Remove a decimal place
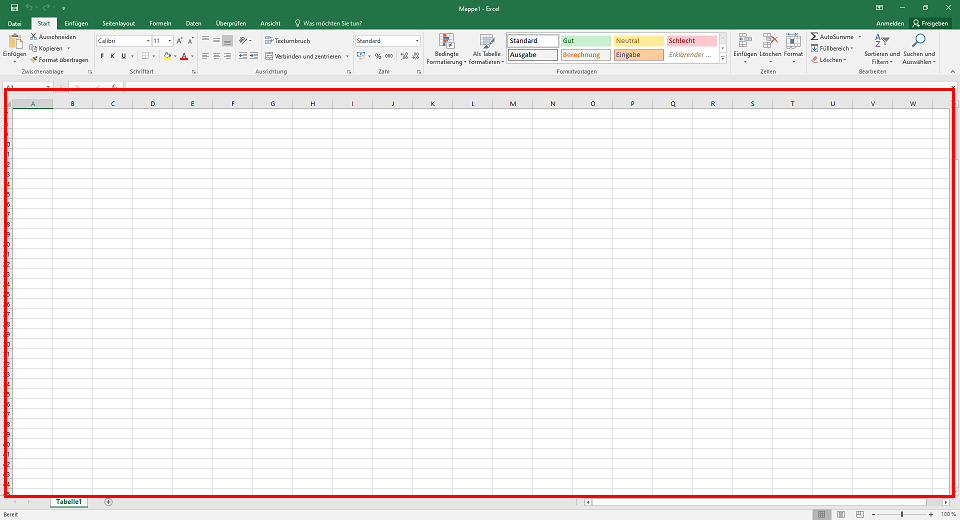Image resolution: width=960 pixels, height=520 pixels. [415, 56]
